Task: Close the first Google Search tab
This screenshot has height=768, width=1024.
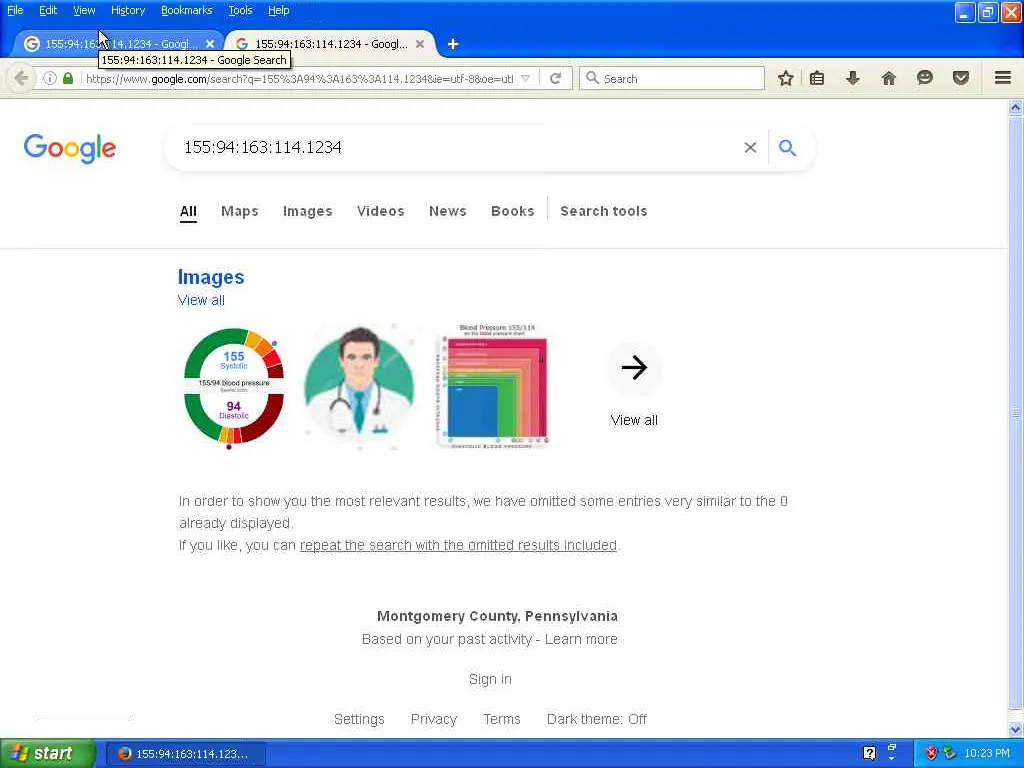Action: coord(210,44)
